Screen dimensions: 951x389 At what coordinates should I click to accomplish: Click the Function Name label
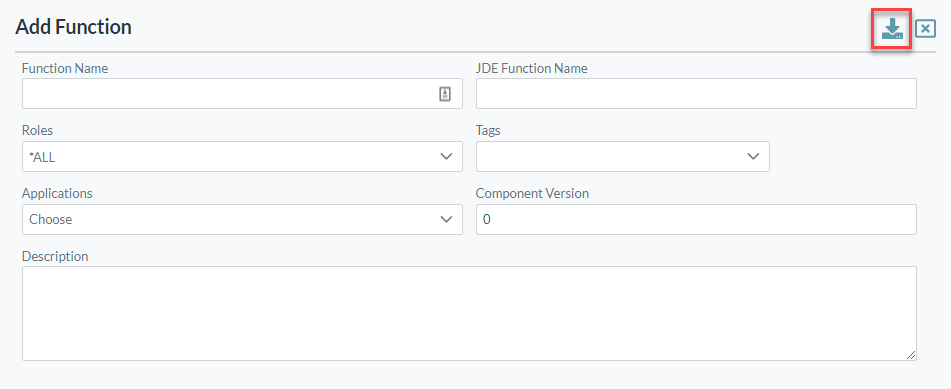tap(65, 69)
